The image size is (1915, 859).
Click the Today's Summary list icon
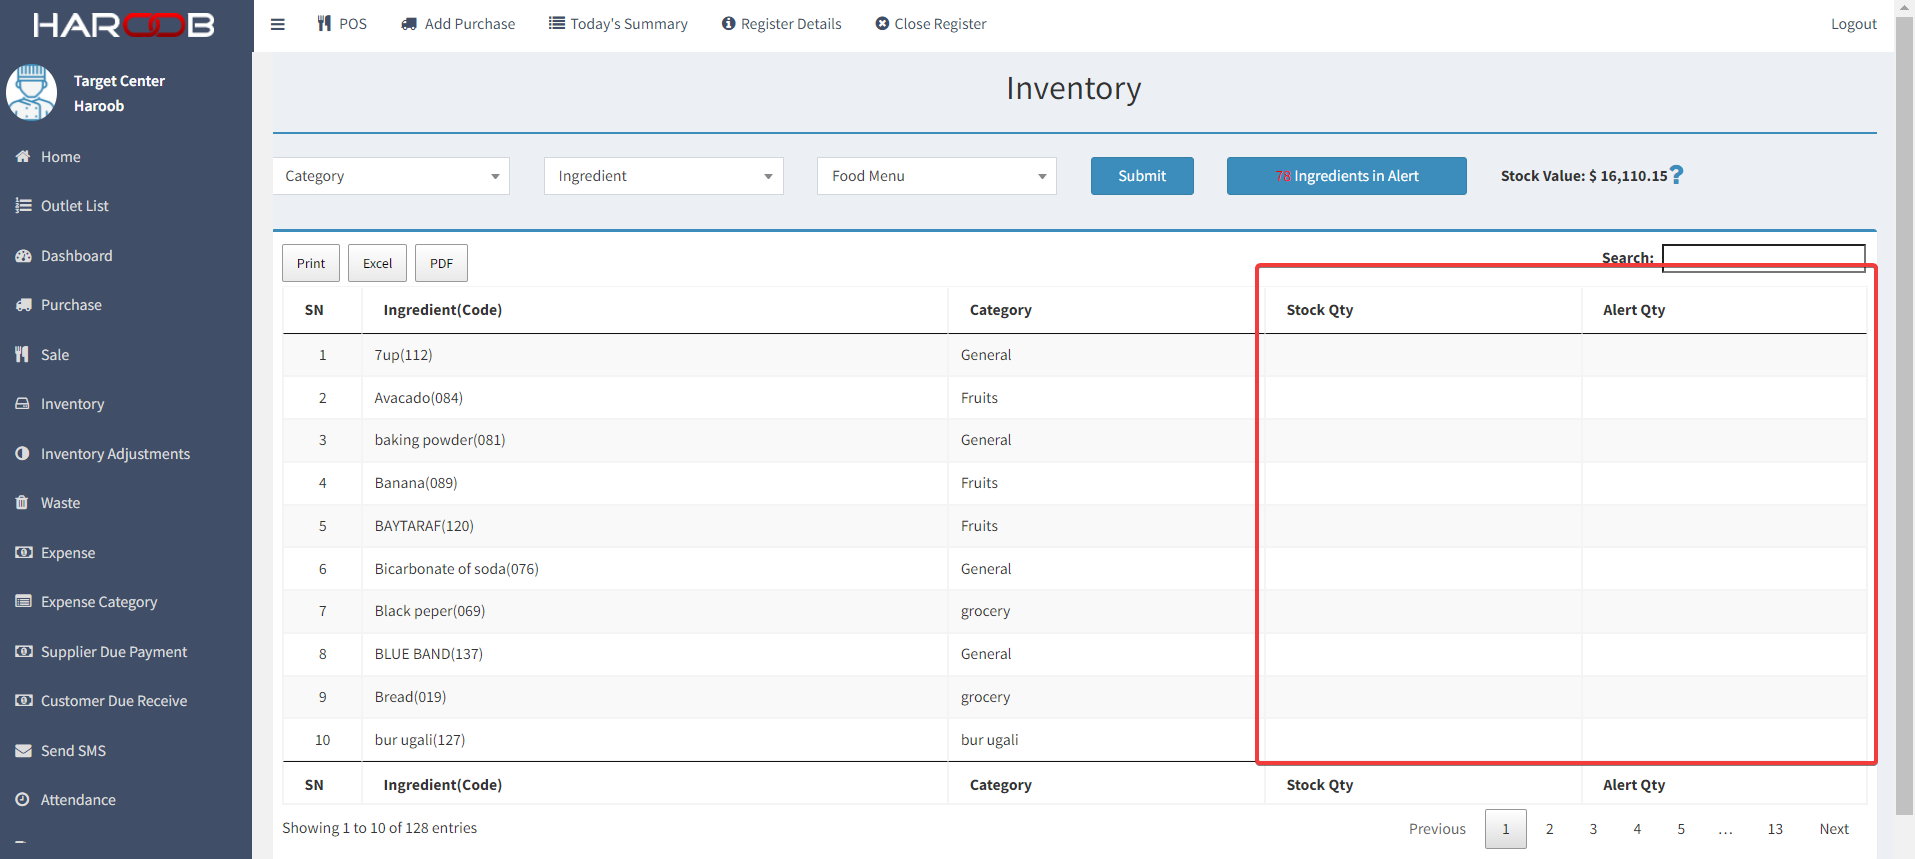(557, 23)
